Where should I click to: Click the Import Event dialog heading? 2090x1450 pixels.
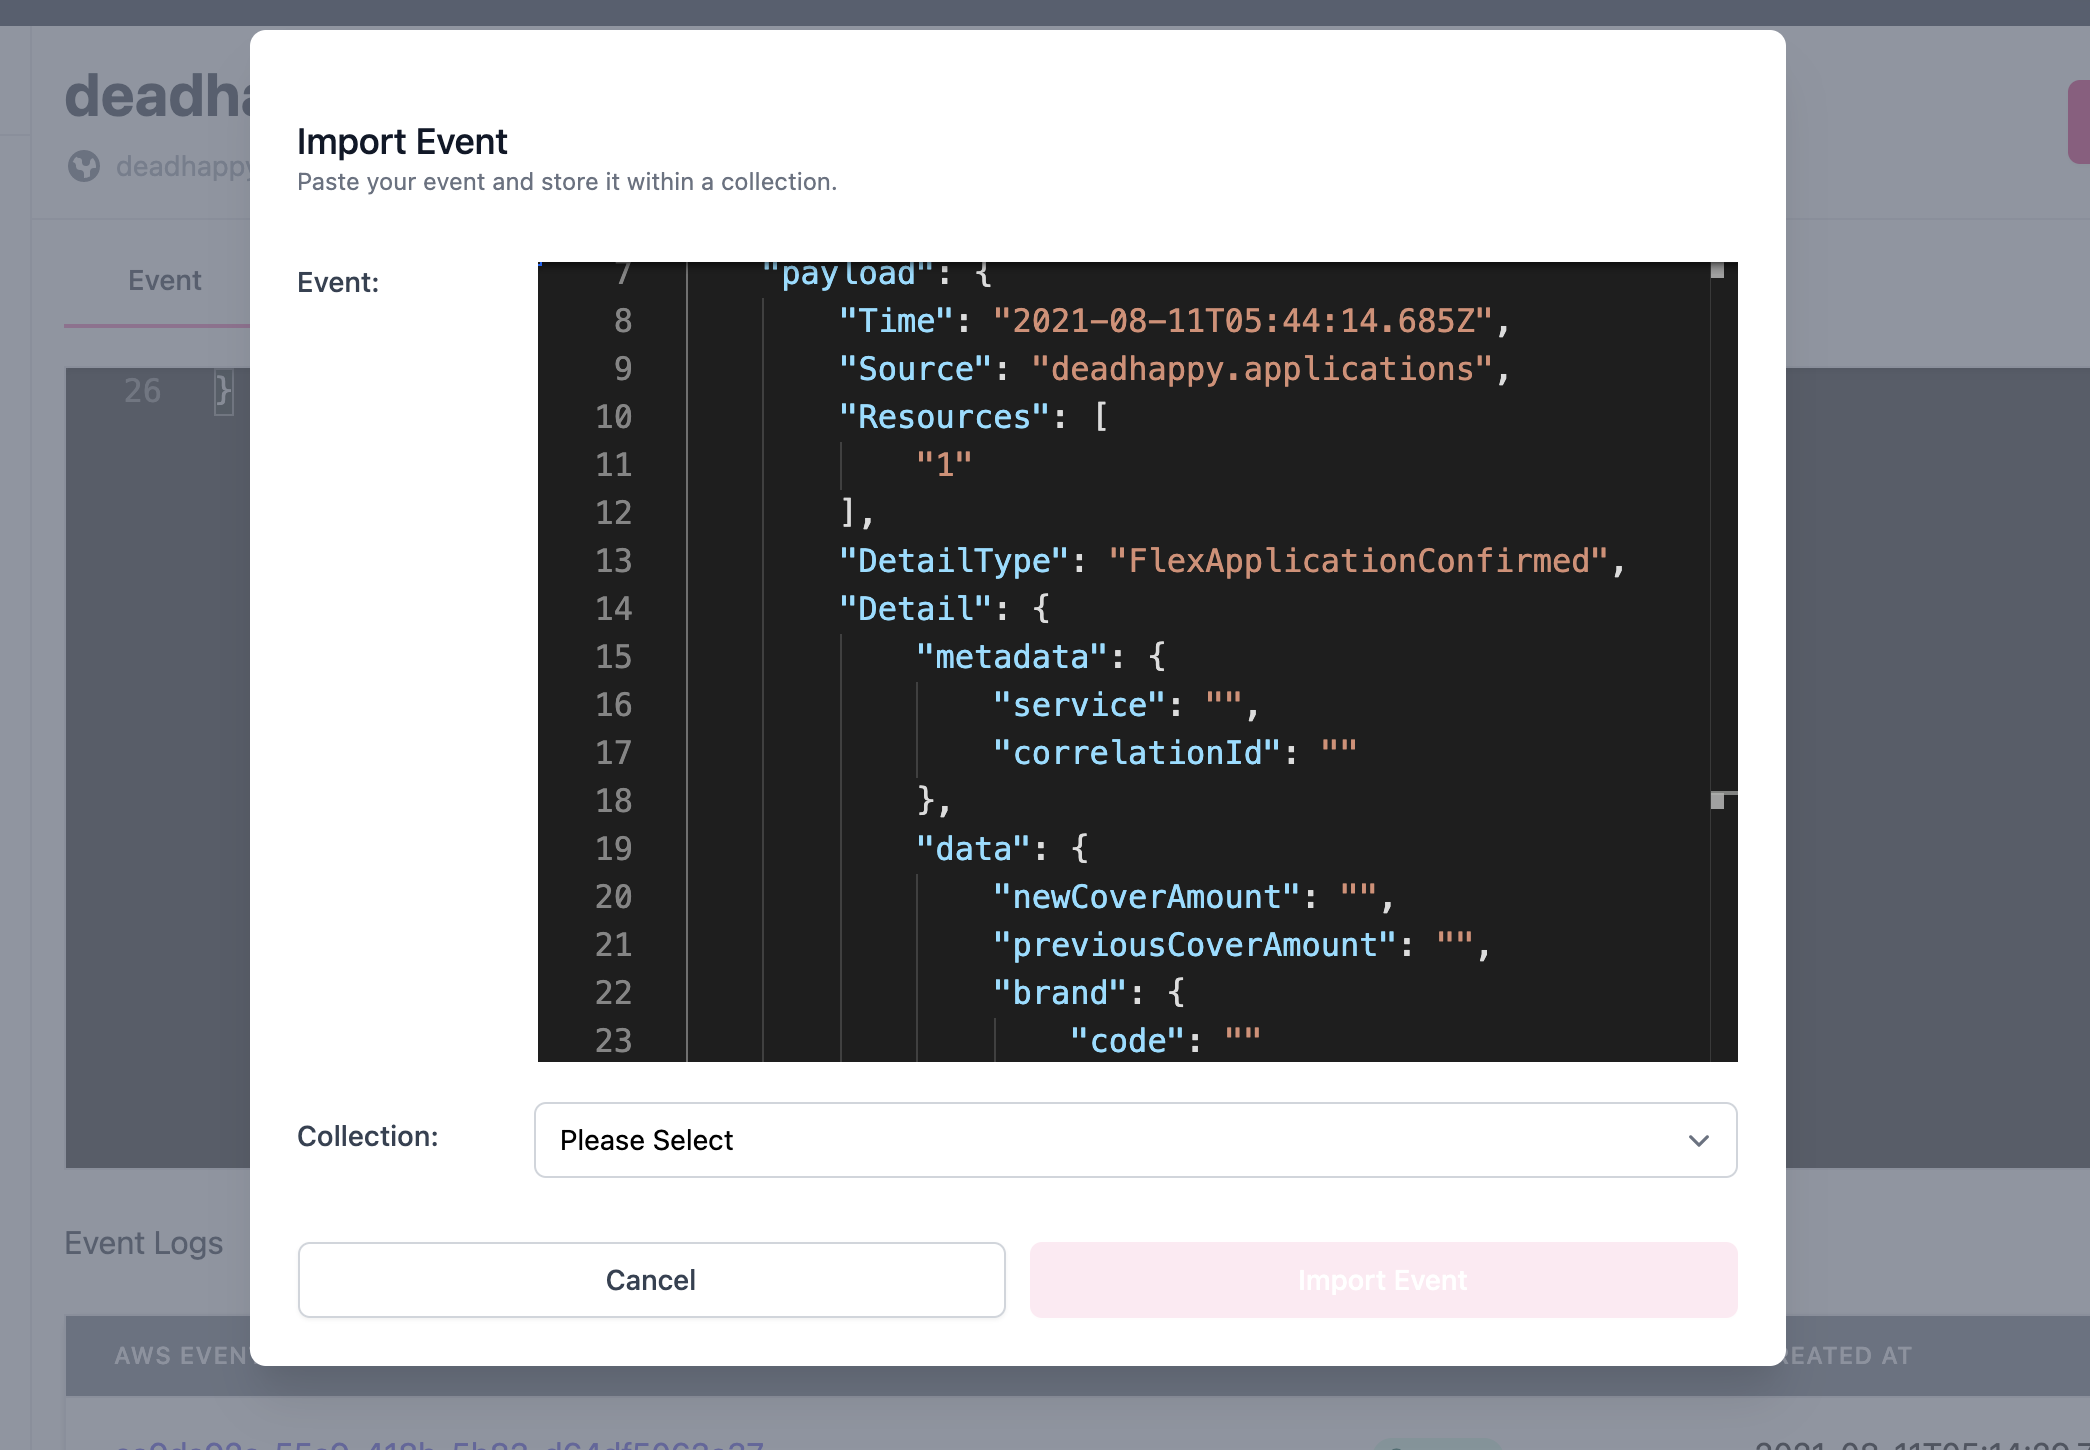(402, 142)
